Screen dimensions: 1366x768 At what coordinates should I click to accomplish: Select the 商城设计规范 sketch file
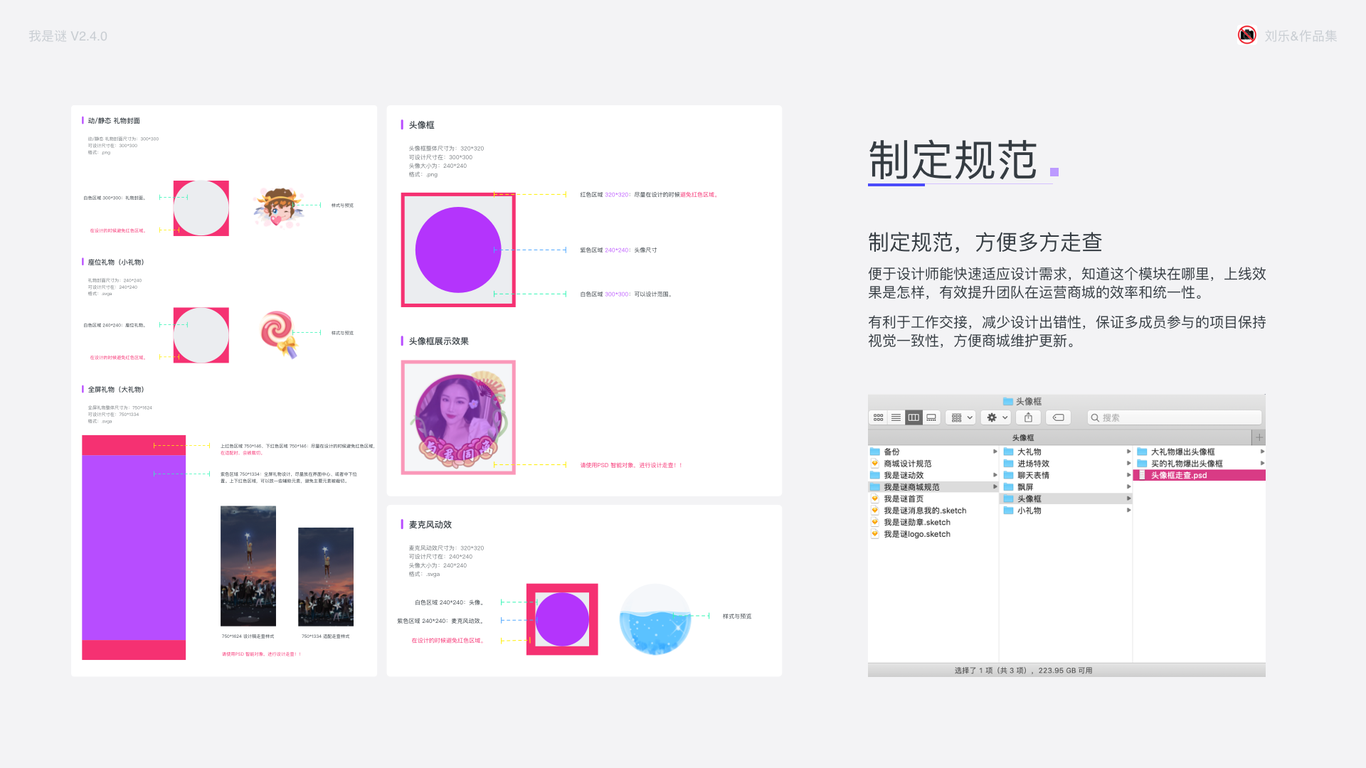pyautogui.click(x=934, y=464)
